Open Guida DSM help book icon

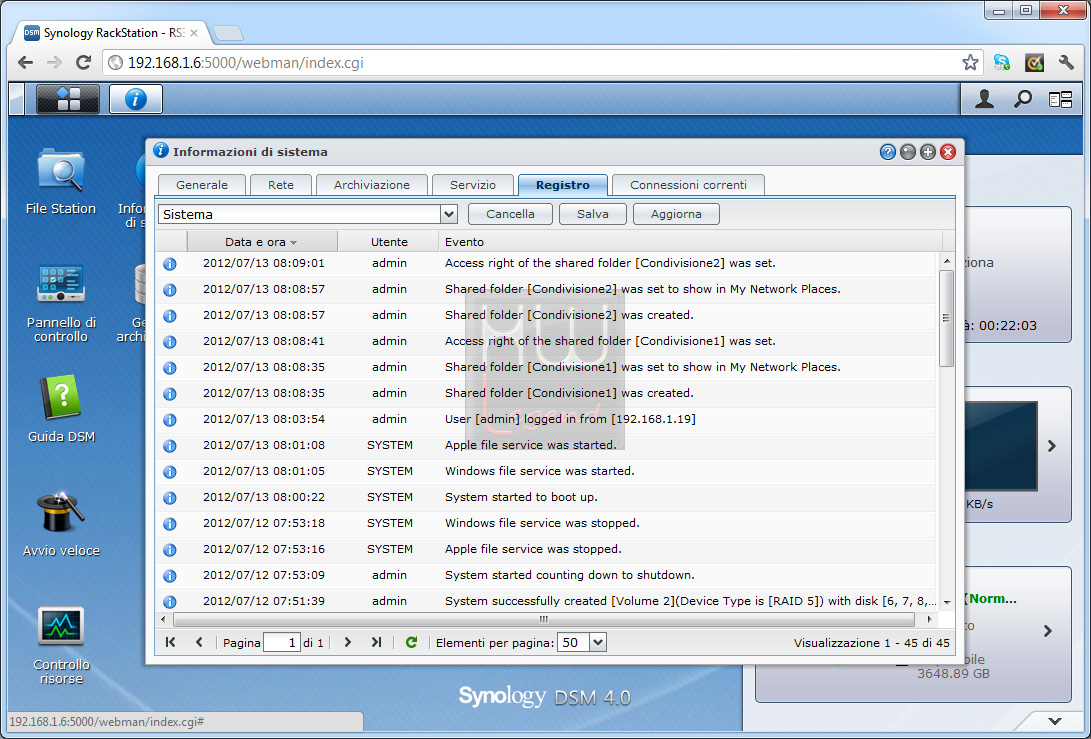point(61,409)
